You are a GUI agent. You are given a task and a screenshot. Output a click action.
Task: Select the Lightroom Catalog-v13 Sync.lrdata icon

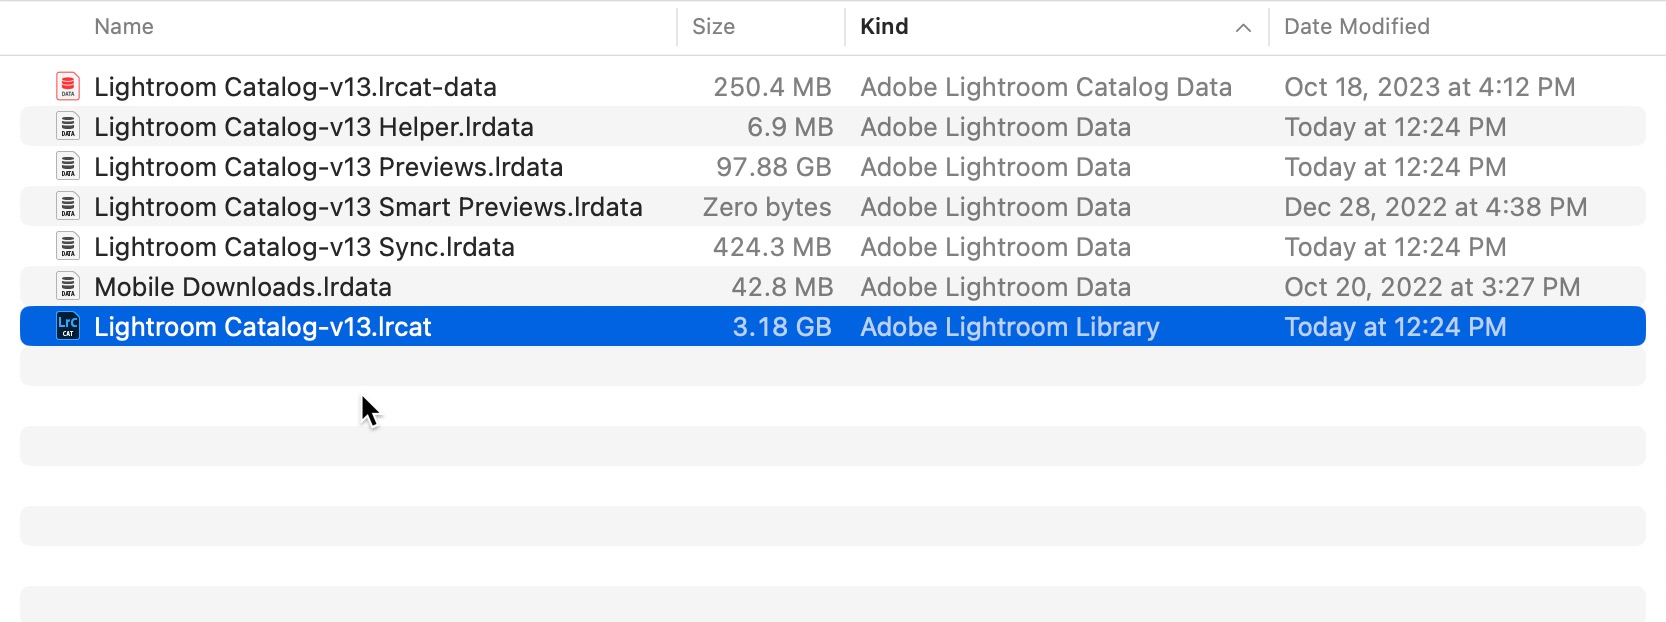[x=67, y=247]
